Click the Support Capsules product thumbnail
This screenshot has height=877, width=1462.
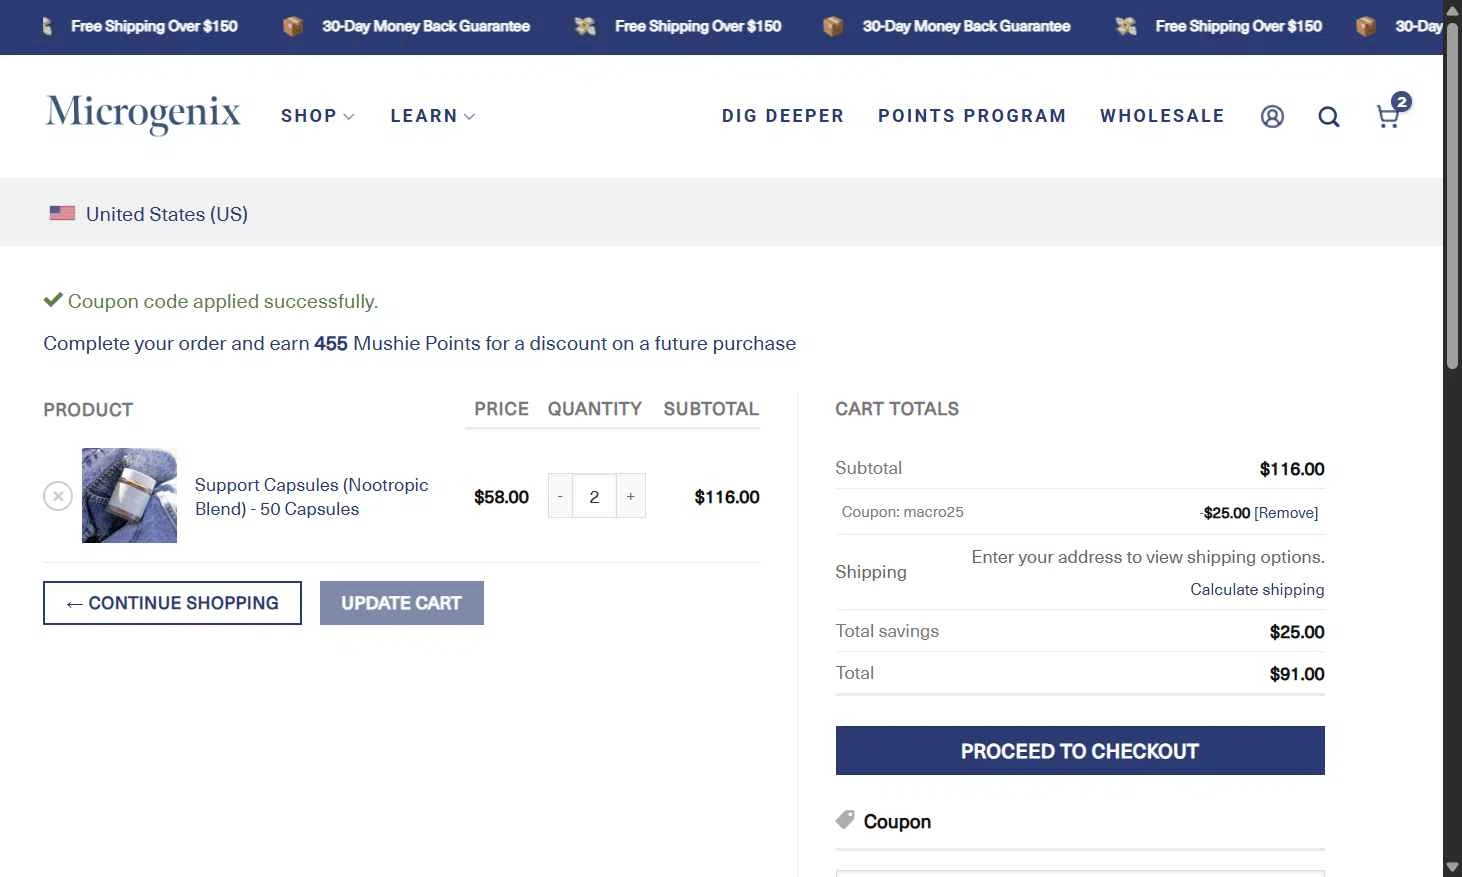click(x=129, y=495)
